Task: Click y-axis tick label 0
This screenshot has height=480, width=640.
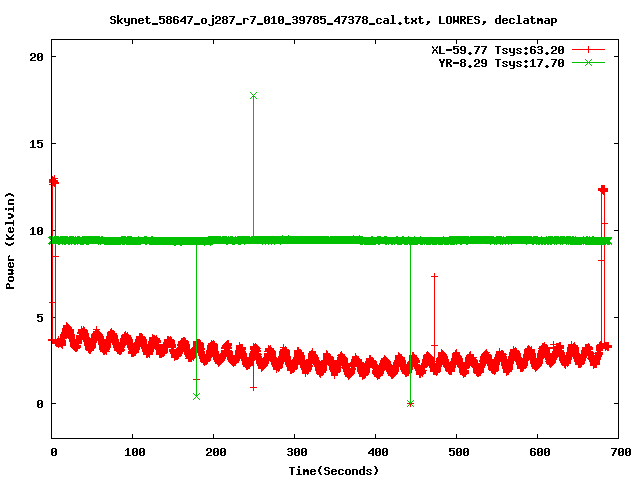Action: (40, 404)
